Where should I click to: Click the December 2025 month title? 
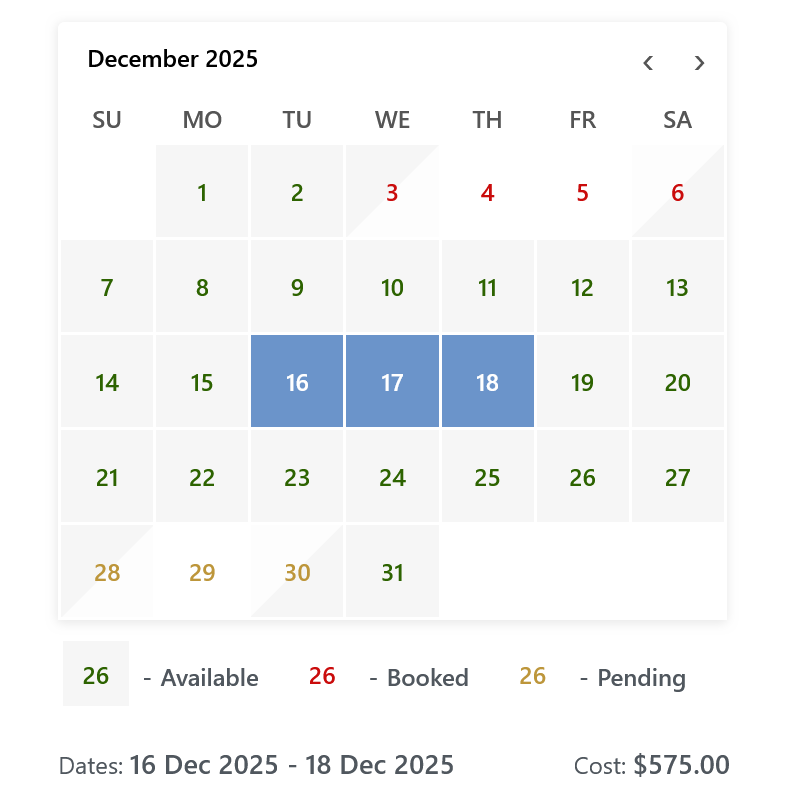[172, 59]
